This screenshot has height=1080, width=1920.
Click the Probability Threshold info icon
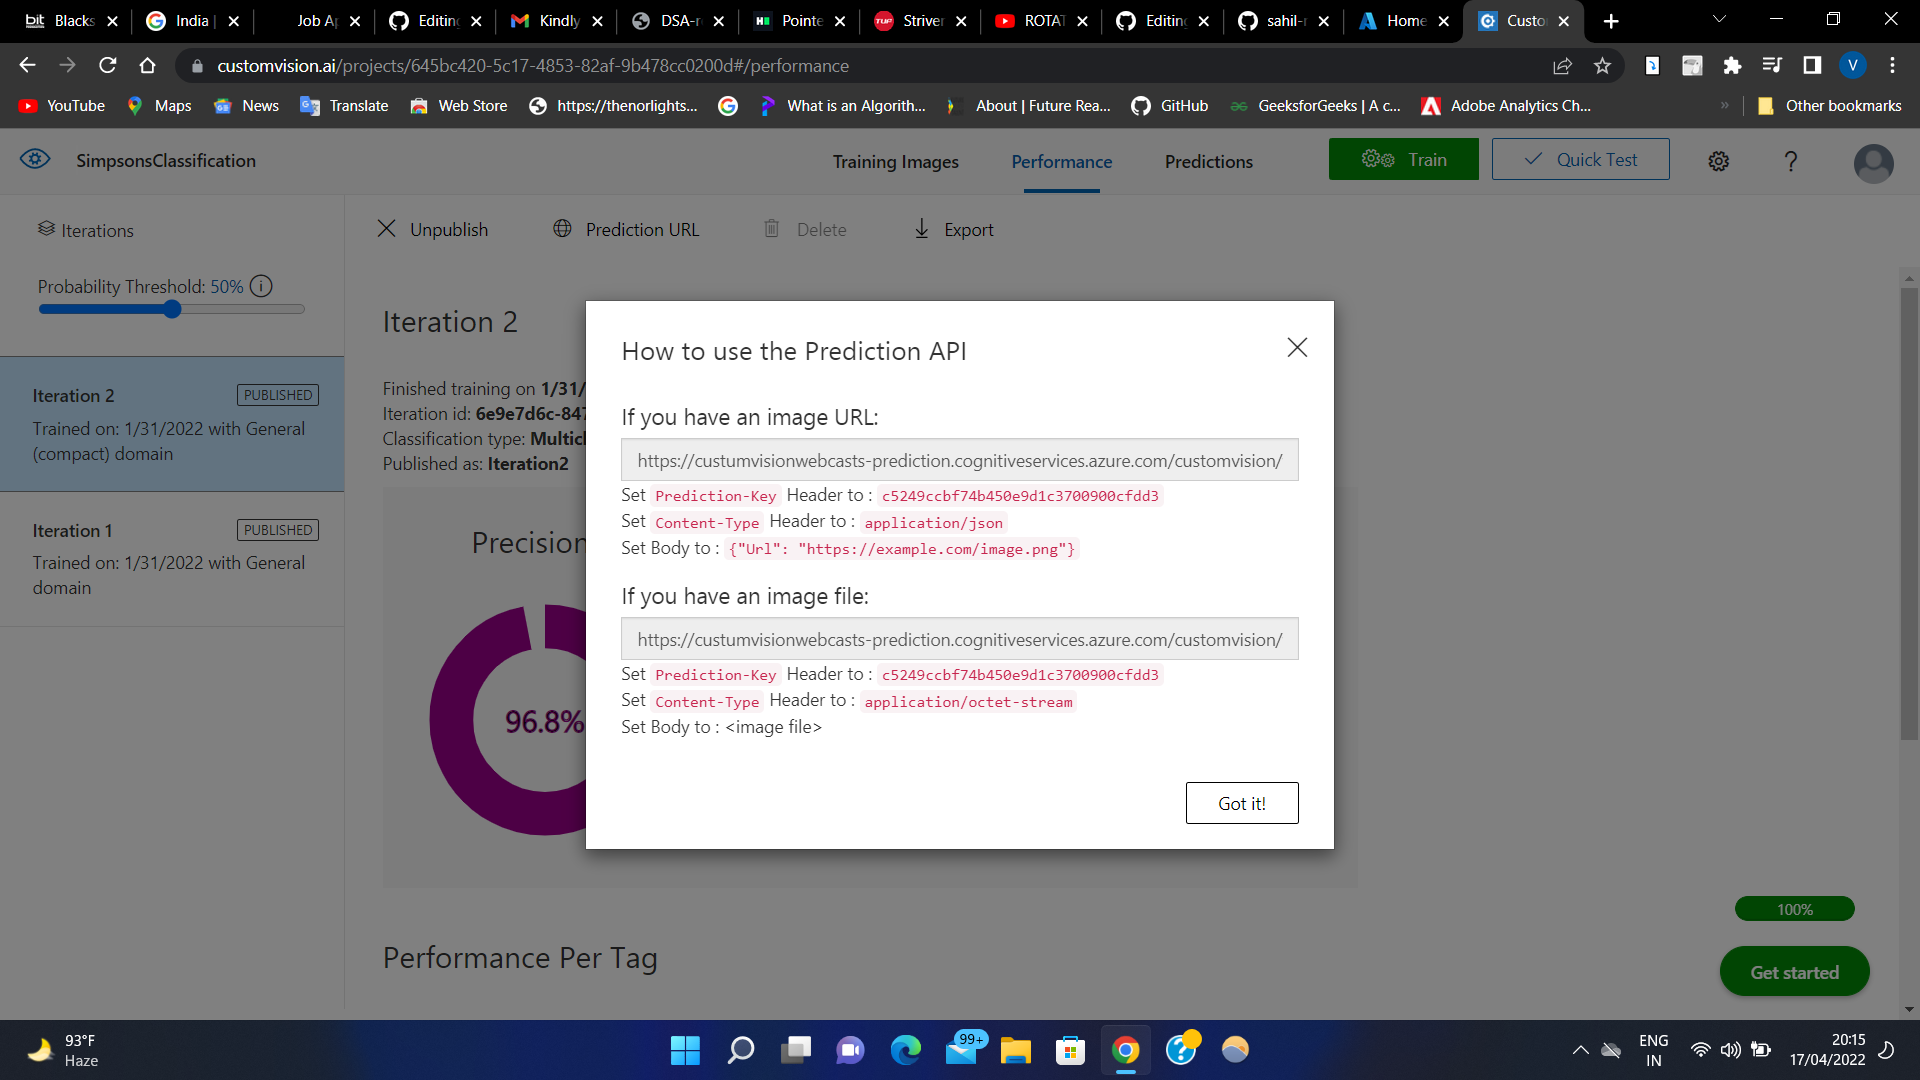pos(261,286)
